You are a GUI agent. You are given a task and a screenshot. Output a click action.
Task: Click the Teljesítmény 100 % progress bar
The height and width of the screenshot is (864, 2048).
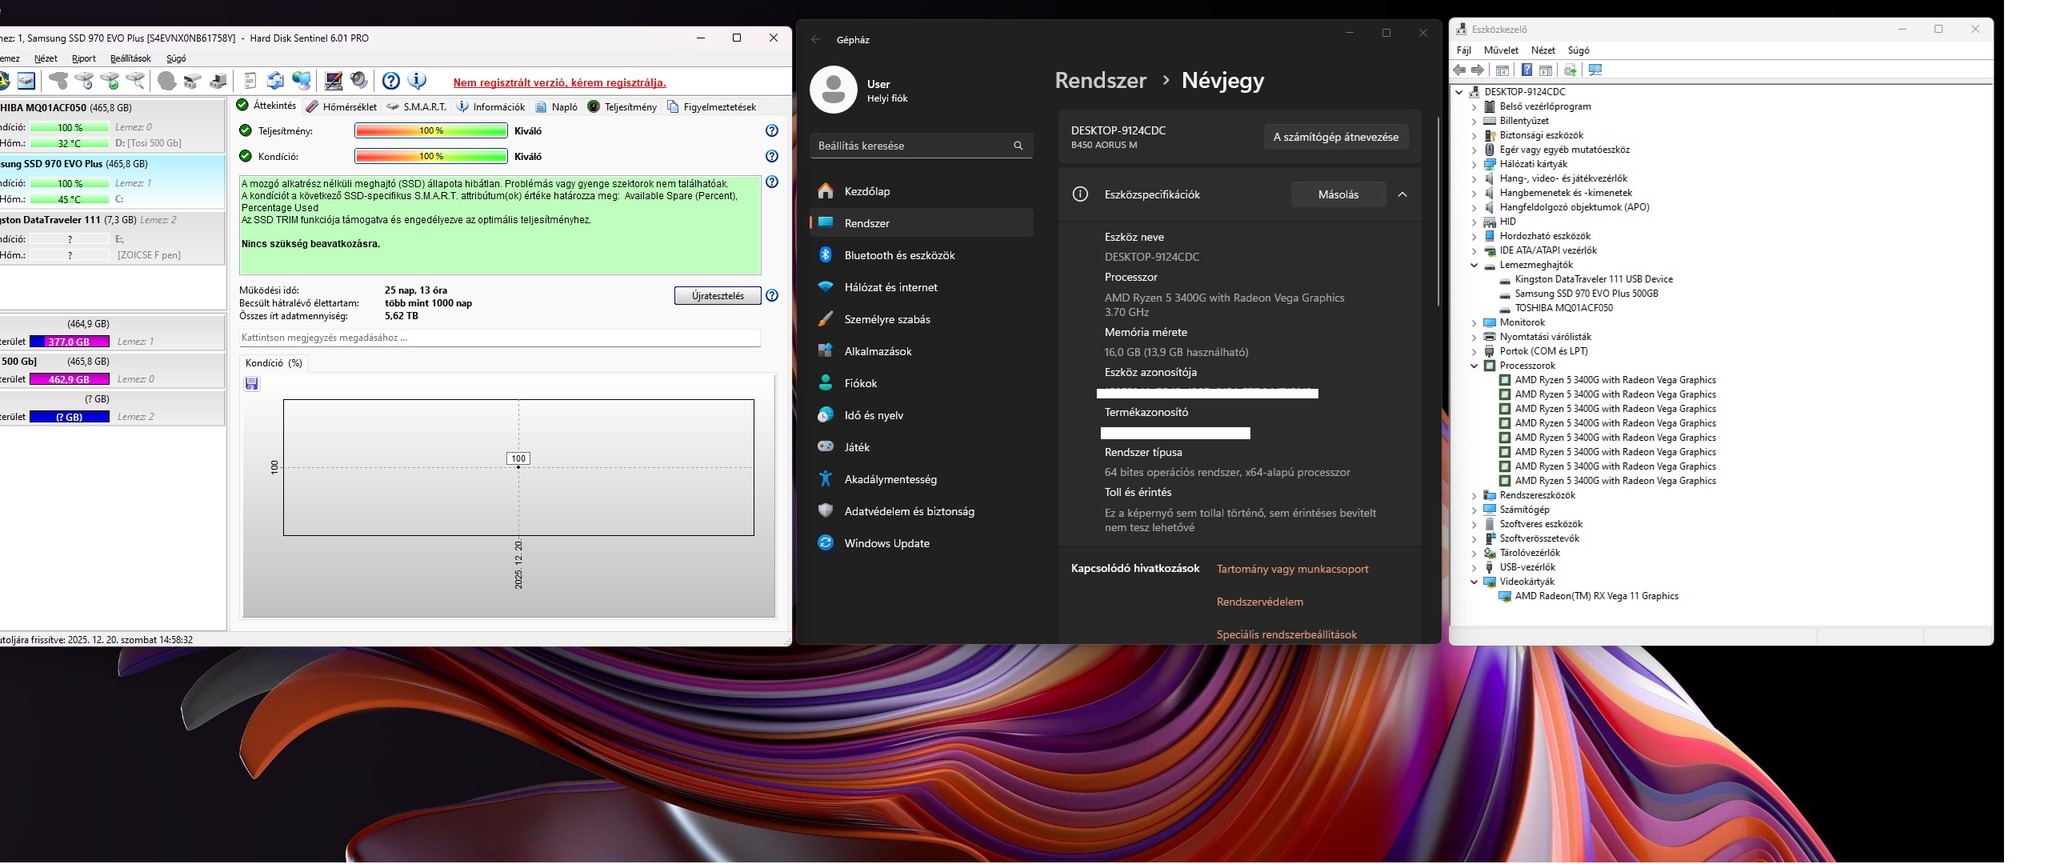click(x=431, y=131)
